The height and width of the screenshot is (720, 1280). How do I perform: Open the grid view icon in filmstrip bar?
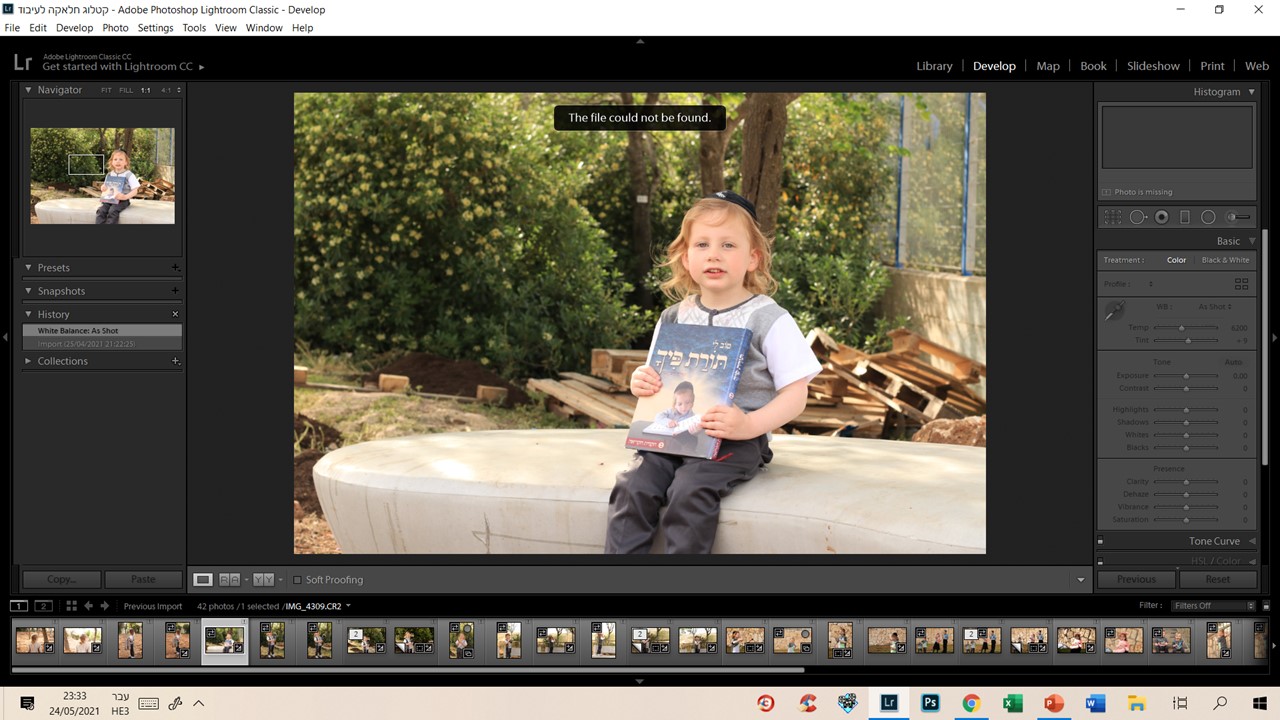tap(71, 606)
